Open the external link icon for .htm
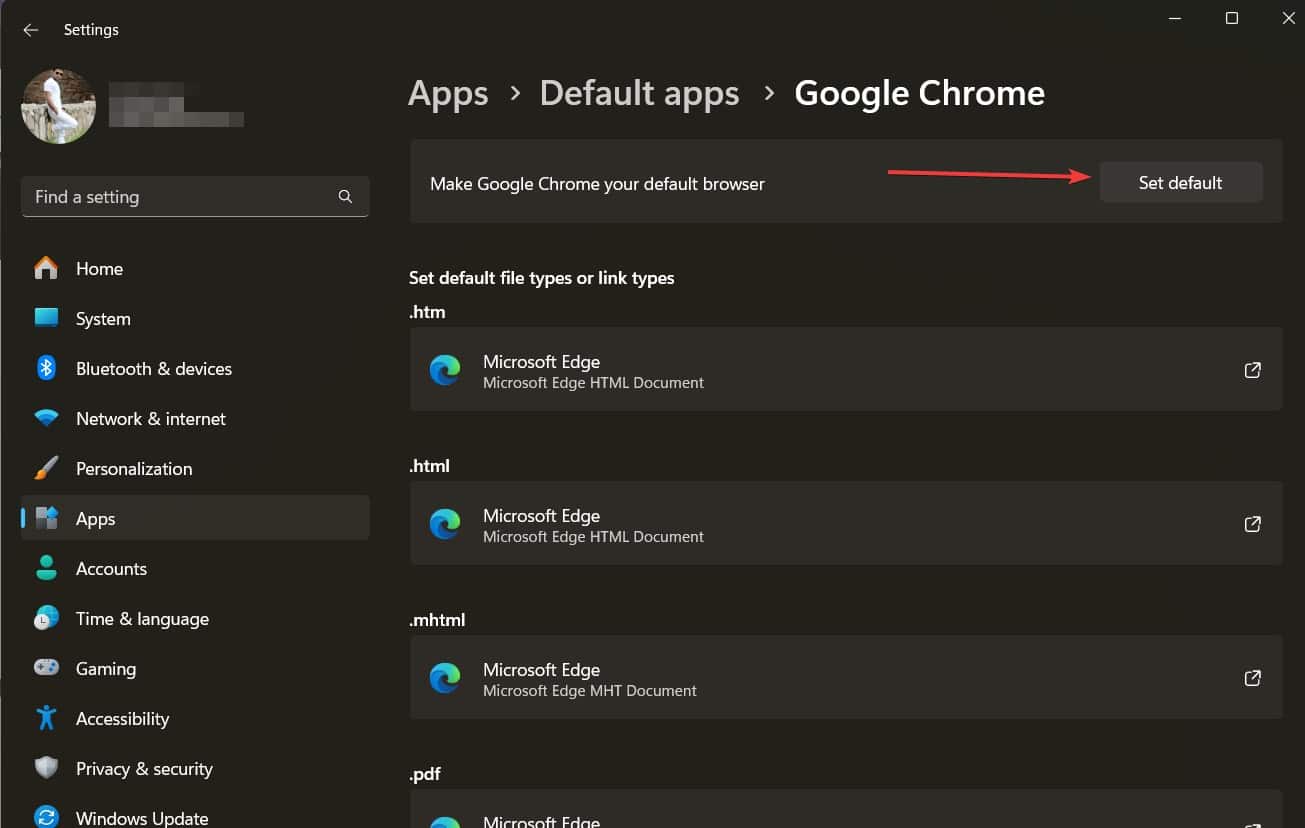1305x828 pixels. 1252,370
